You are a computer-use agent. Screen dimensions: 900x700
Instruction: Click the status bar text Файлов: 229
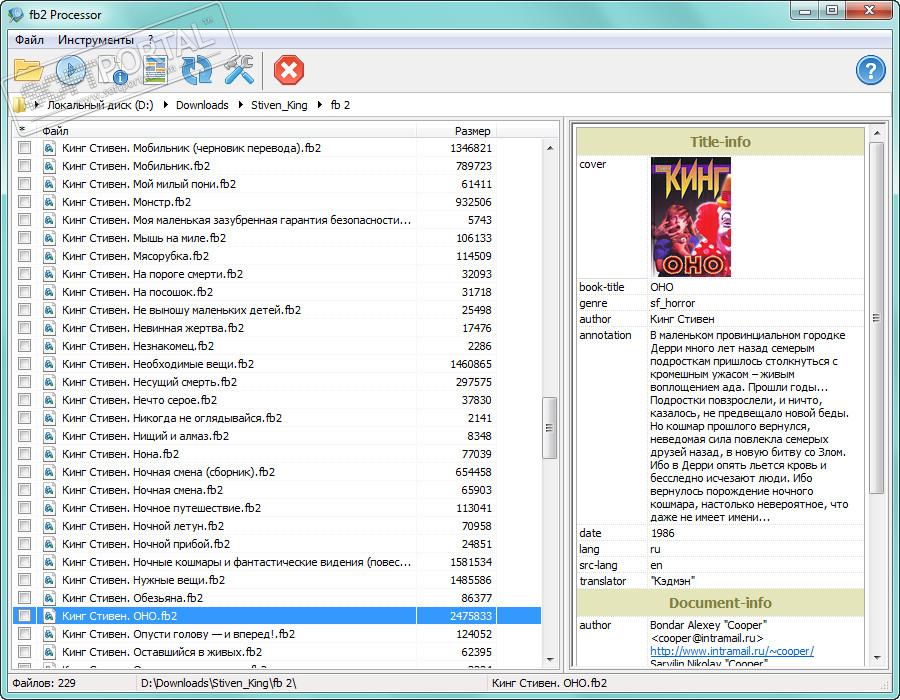(x=44, y=683)
